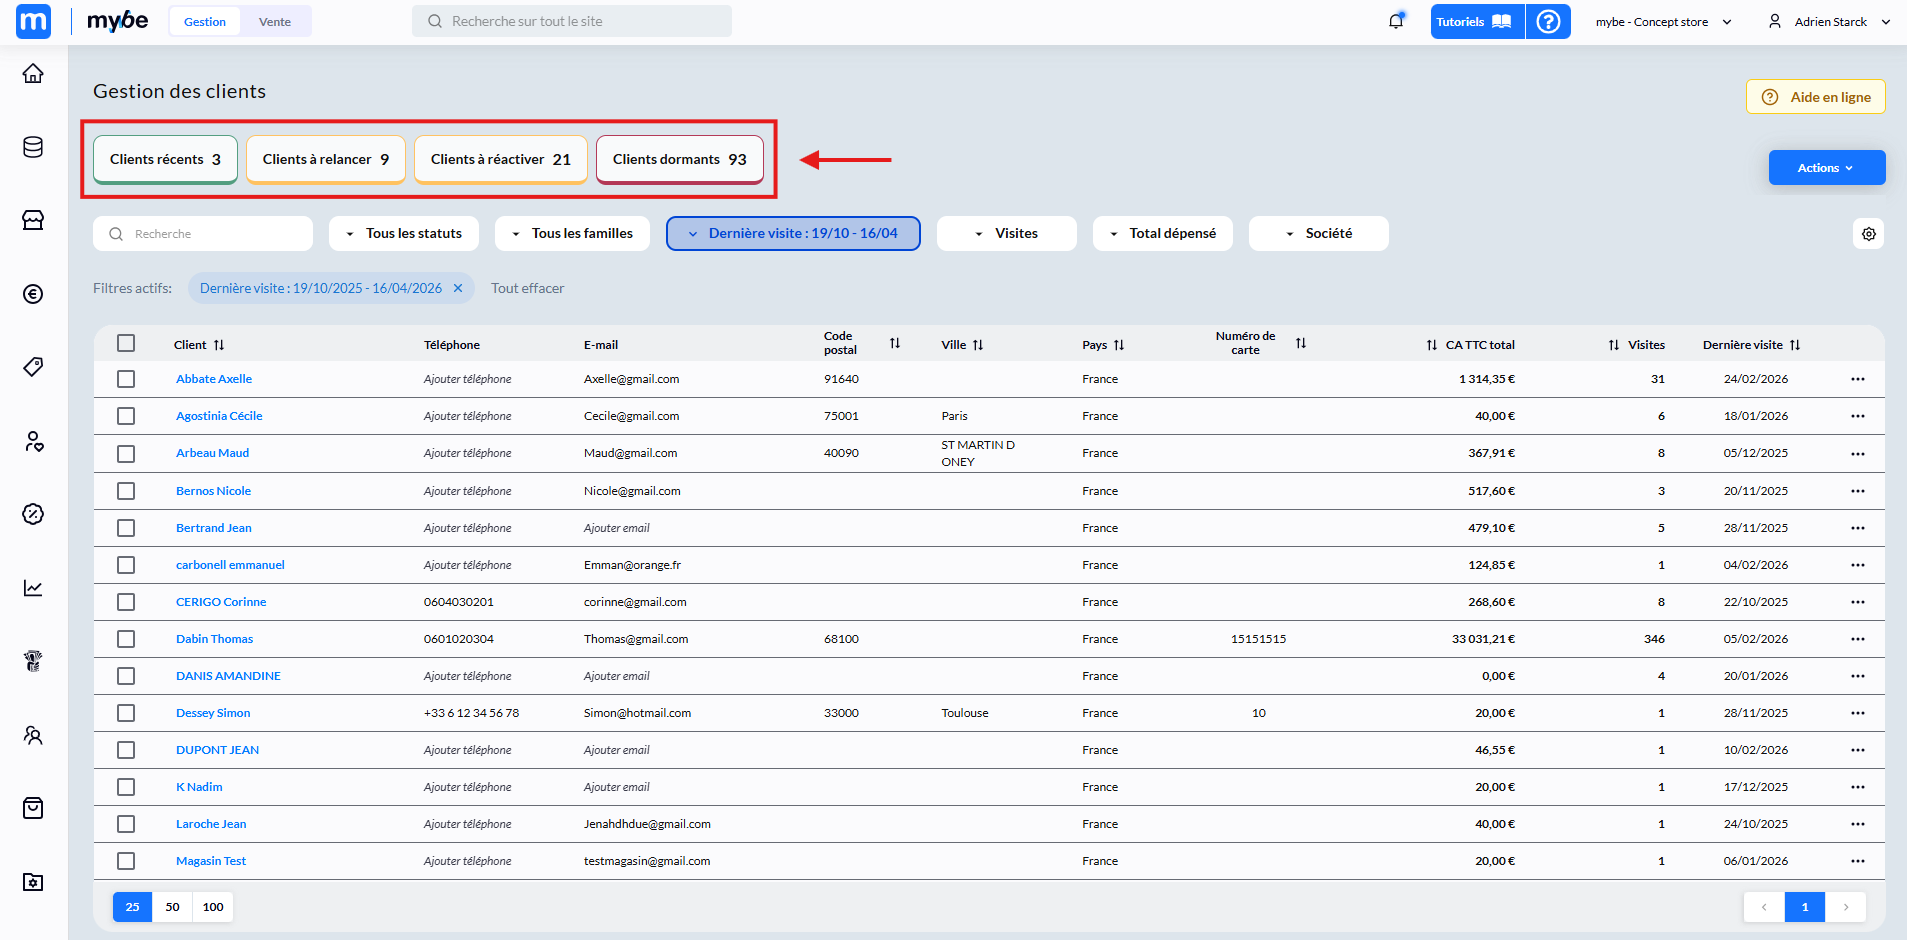Open the home icon in sidebar
Screen dimensions: 1907x940
(x=33, y=73)
